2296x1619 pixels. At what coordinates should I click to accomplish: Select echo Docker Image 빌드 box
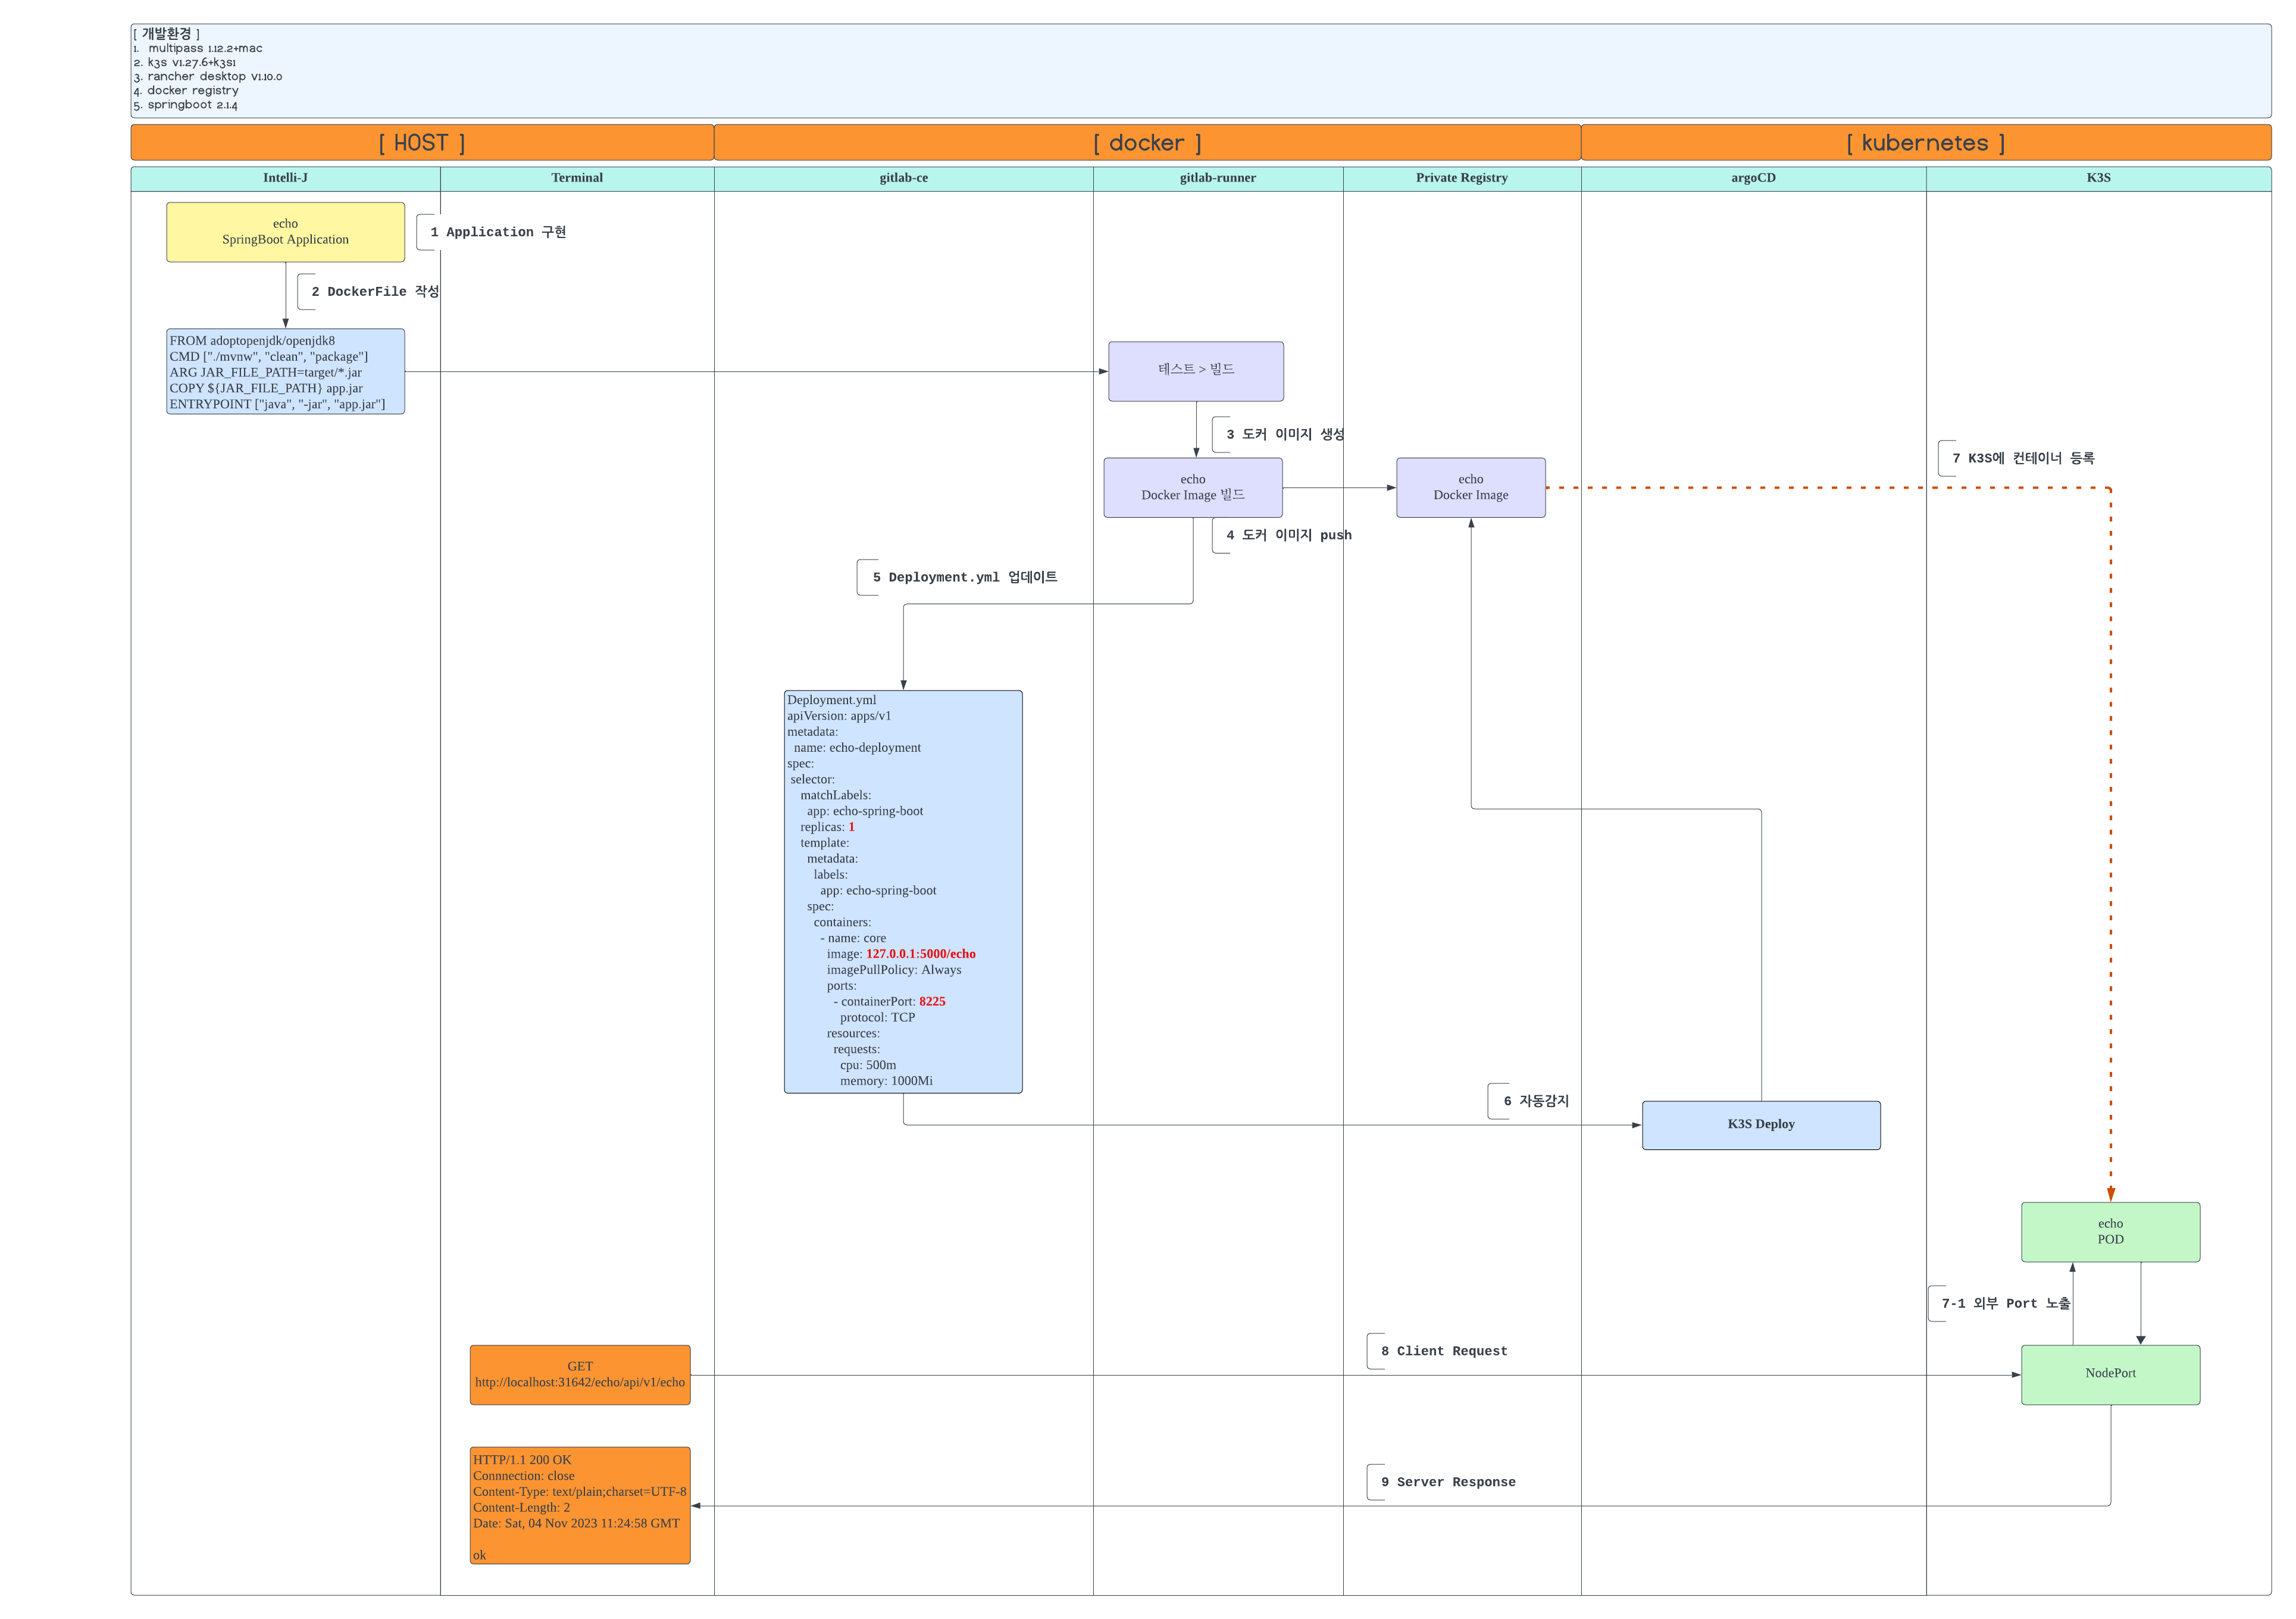coord(1192,488)
